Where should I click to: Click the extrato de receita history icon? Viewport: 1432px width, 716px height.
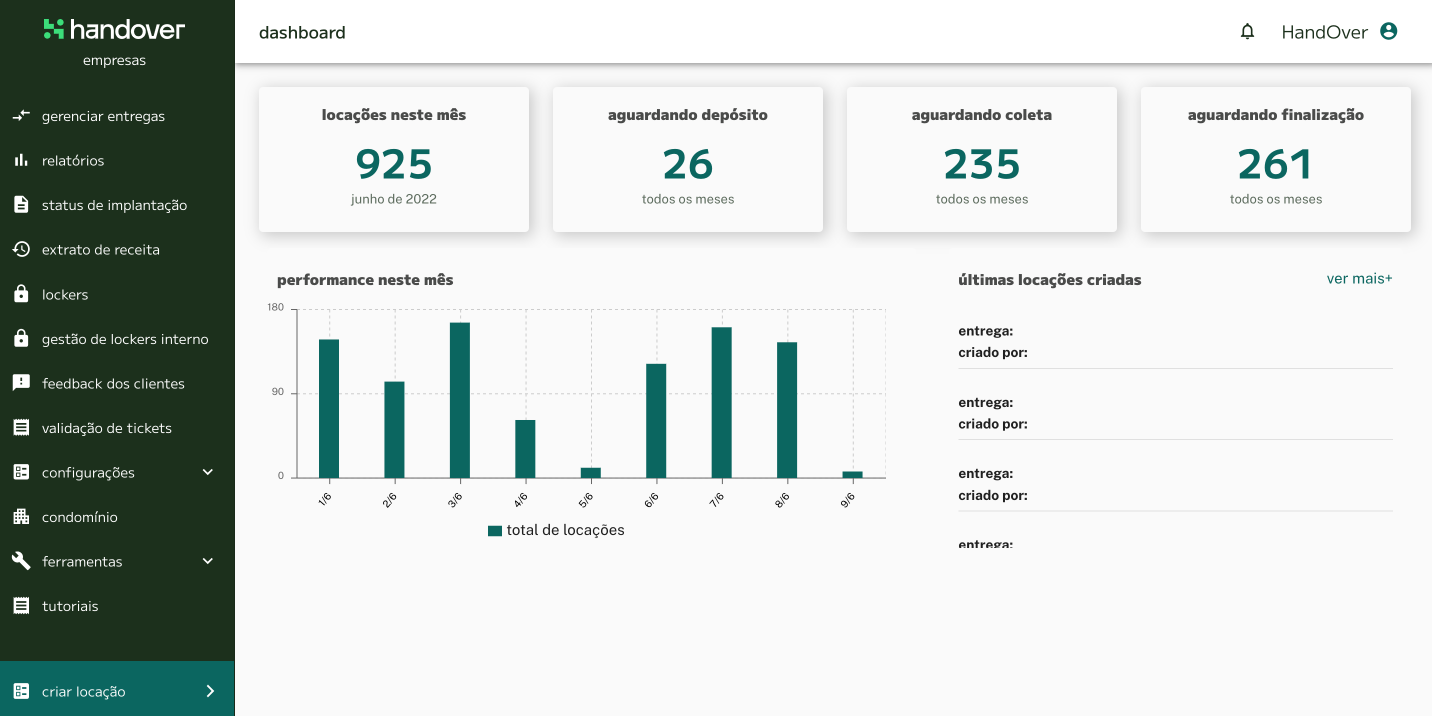pyautogui.click(x=21, y=249)
